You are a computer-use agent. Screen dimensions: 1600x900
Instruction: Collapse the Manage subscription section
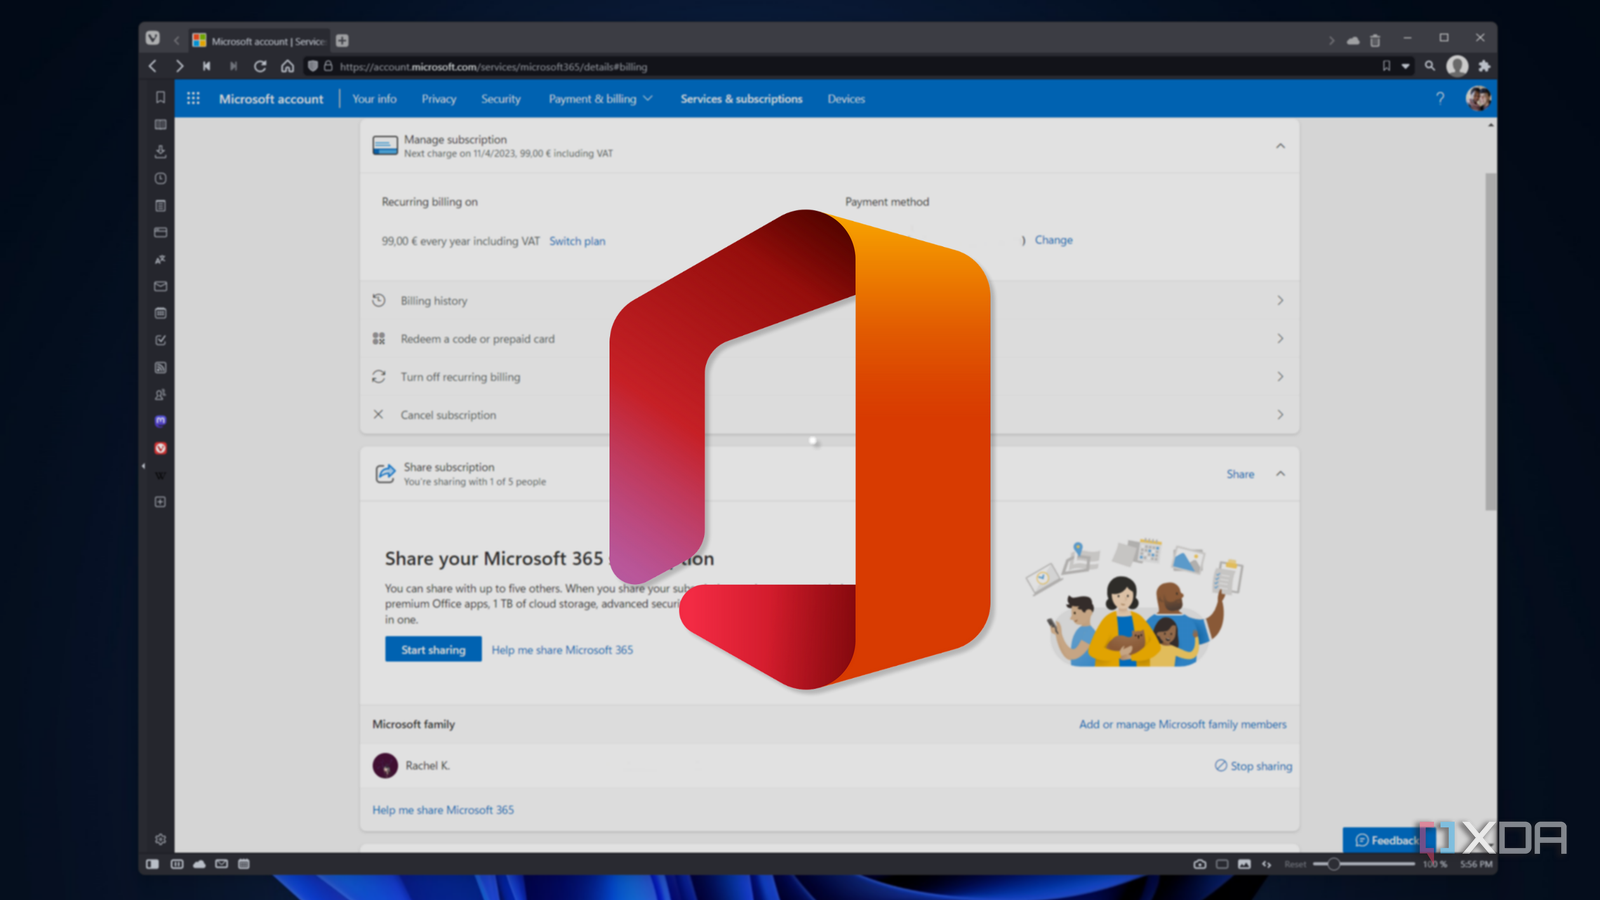tap(1281, 145)
